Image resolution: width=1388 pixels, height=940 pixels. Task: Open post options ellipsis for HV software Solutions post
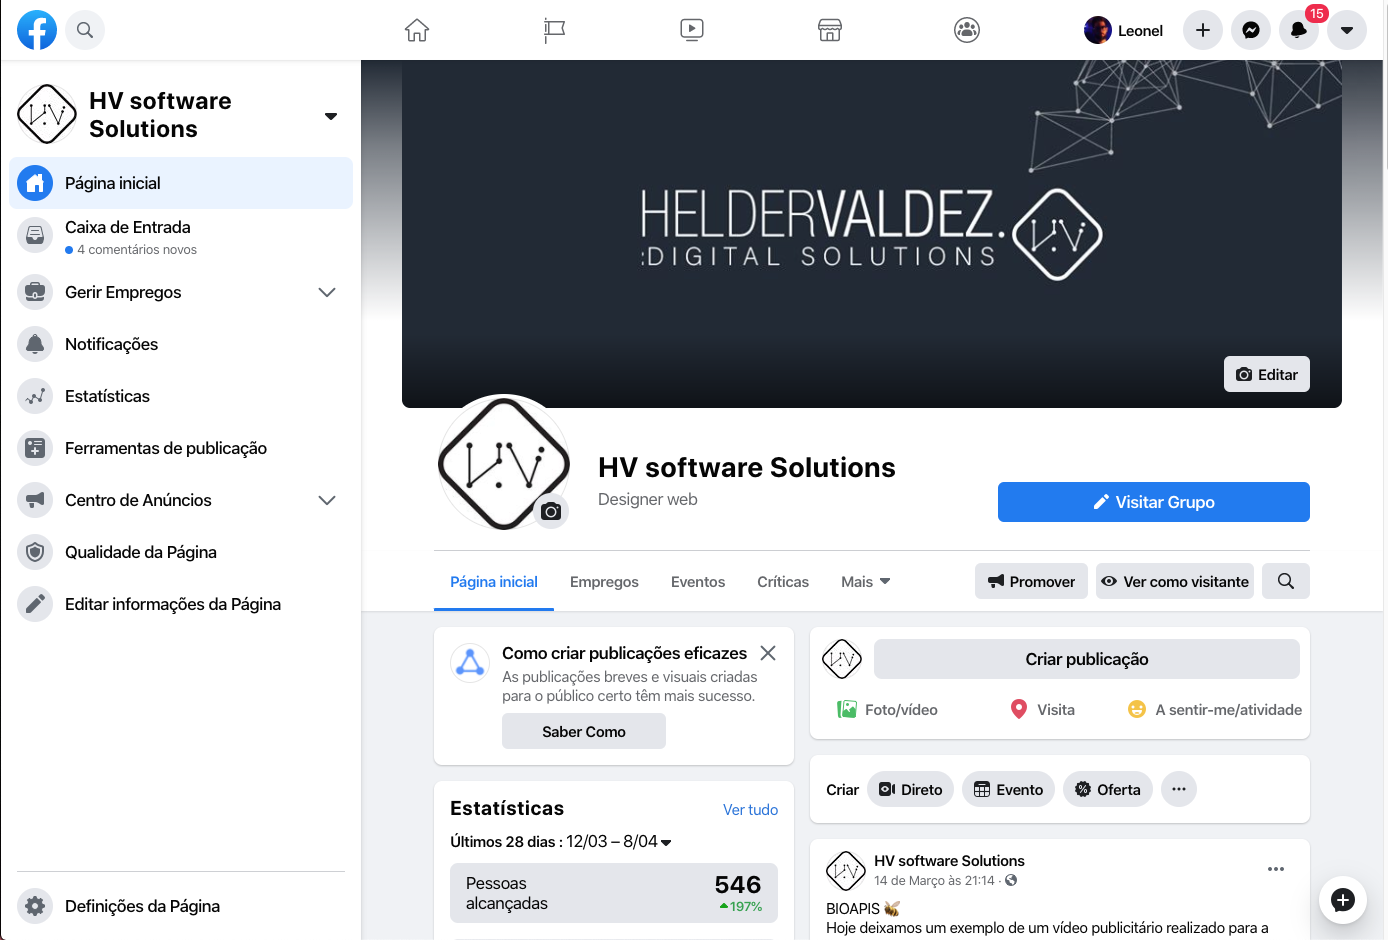click(x=1276, y=869)
